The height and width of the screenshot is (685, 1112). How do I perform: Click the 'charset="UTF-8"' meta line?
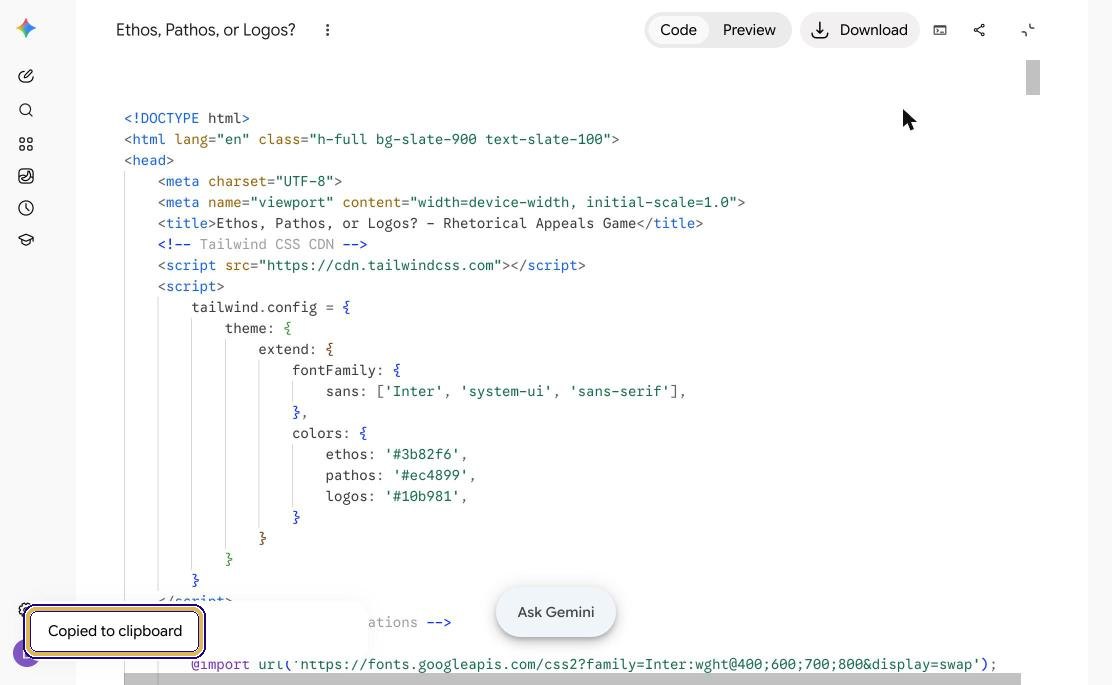pyautogui.click(x=250, y=182)
